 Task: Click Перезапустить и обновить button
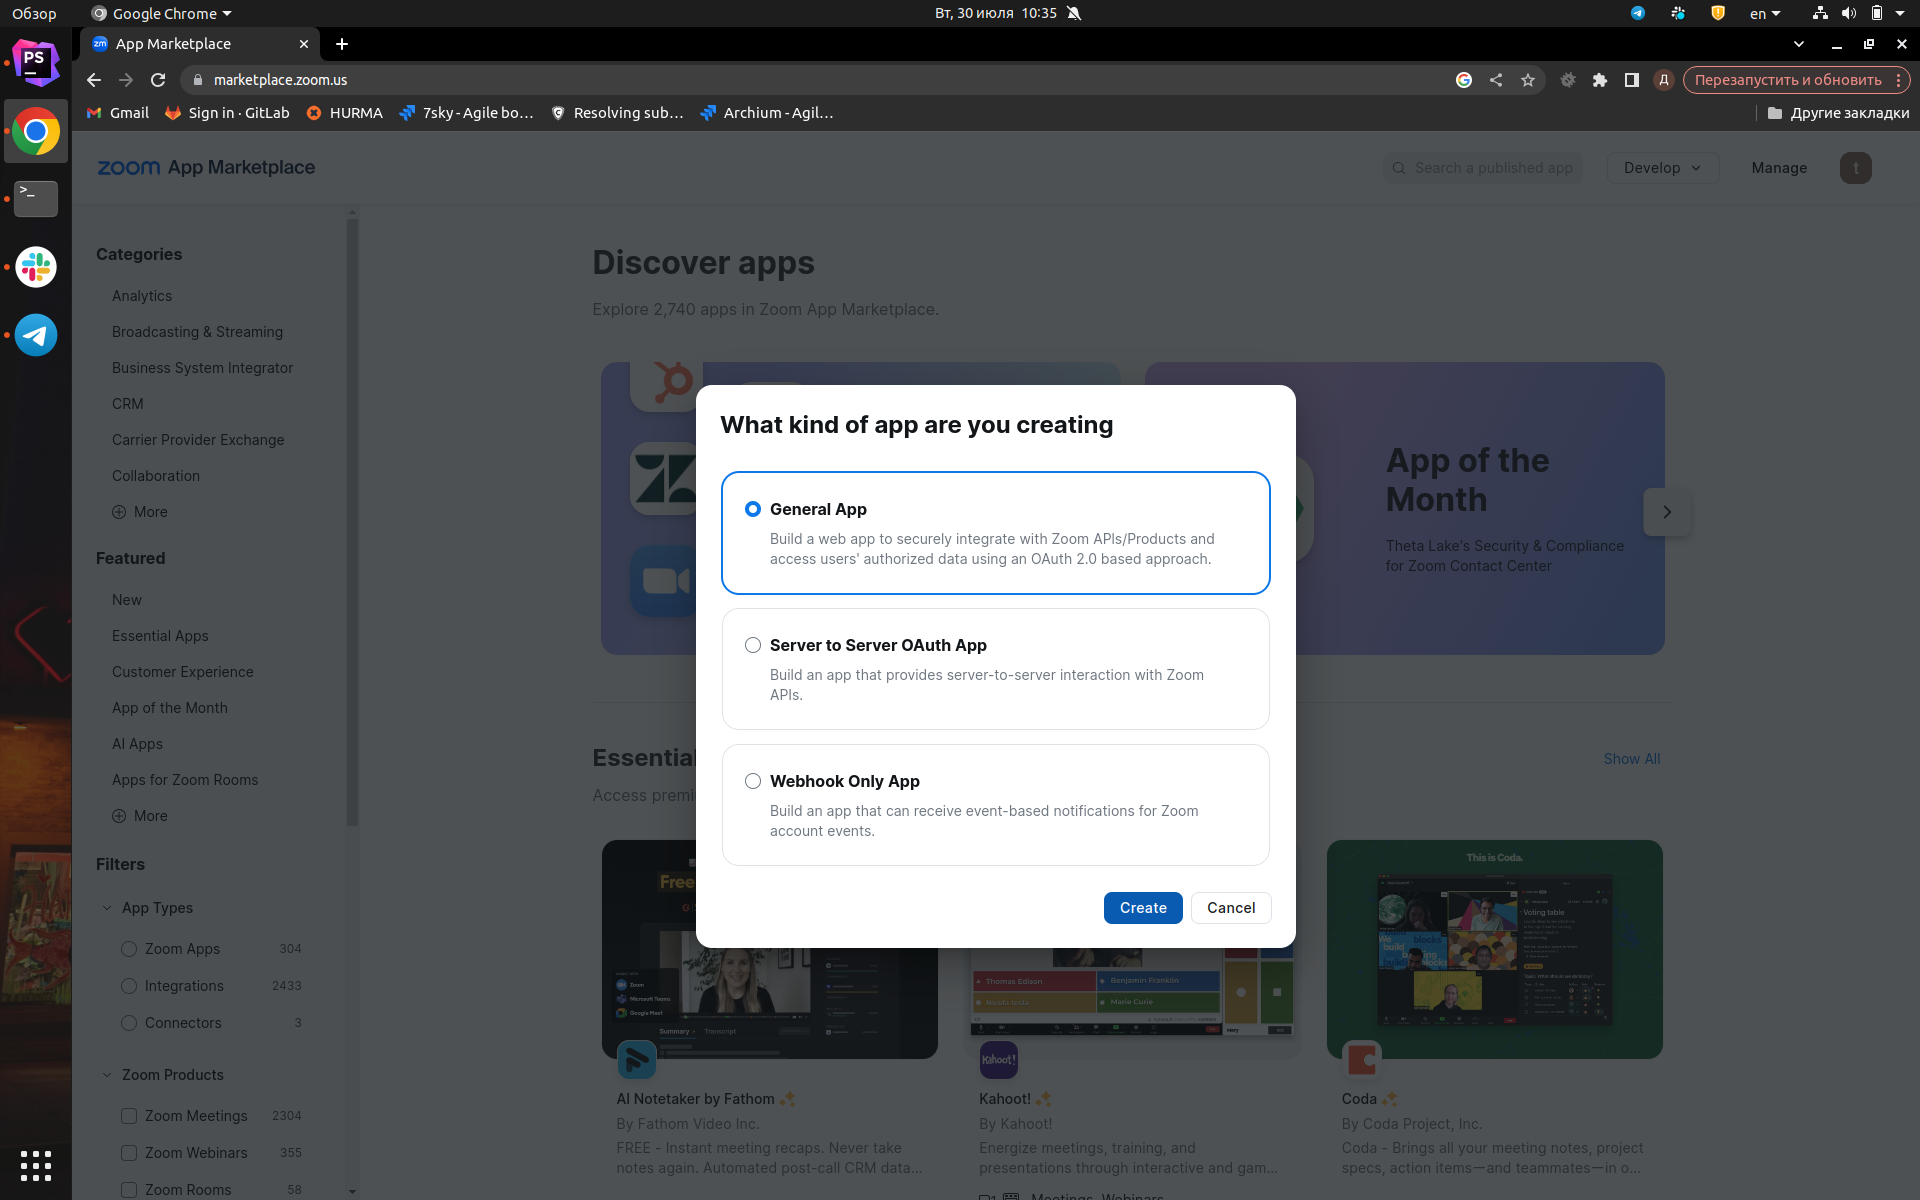click(1787, 80)
